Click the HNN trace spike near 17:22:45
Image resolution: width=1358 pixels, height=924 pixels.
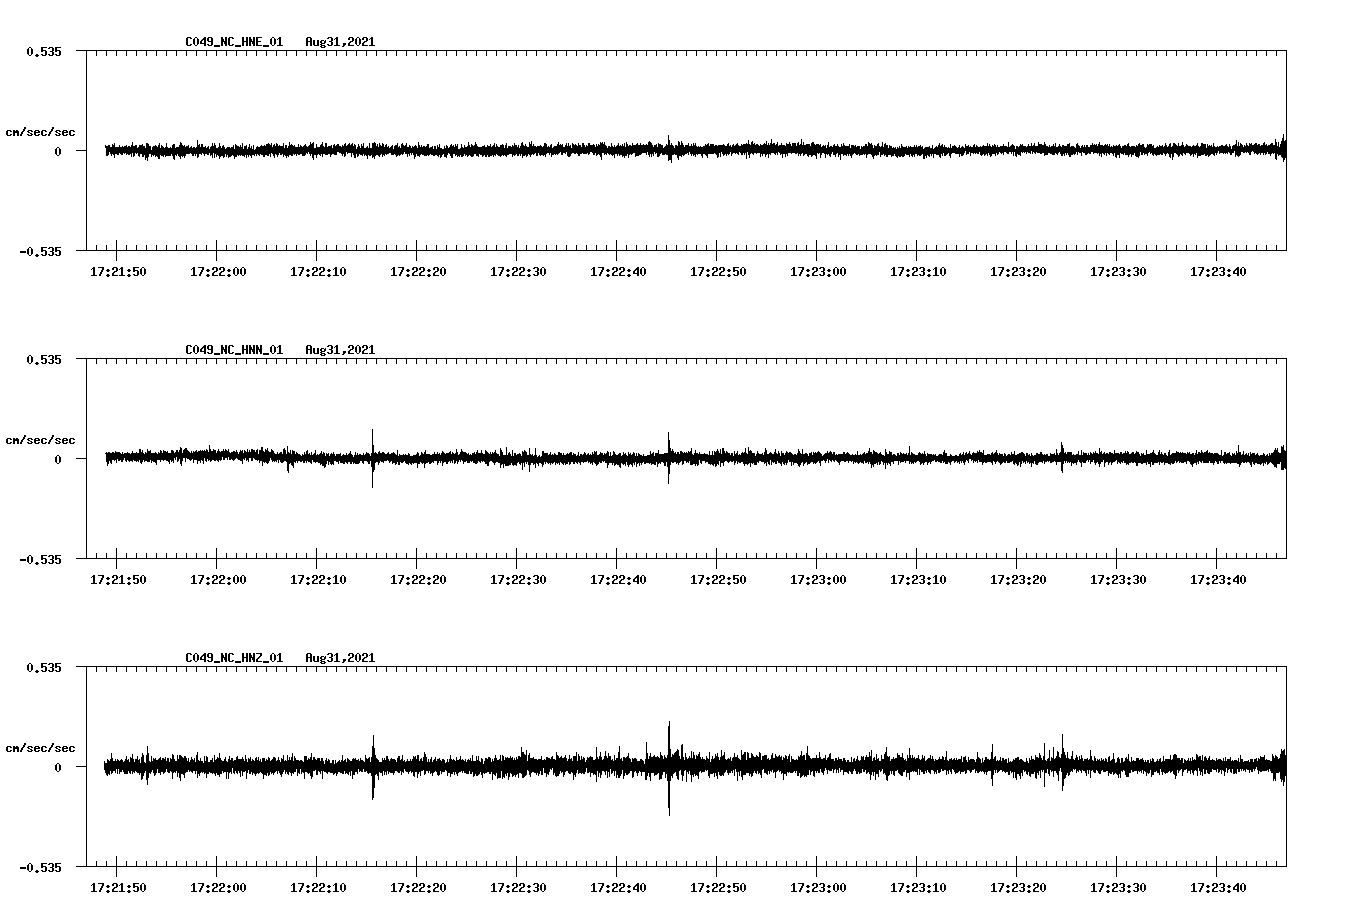pyautogui.click(x=669, y=458)
